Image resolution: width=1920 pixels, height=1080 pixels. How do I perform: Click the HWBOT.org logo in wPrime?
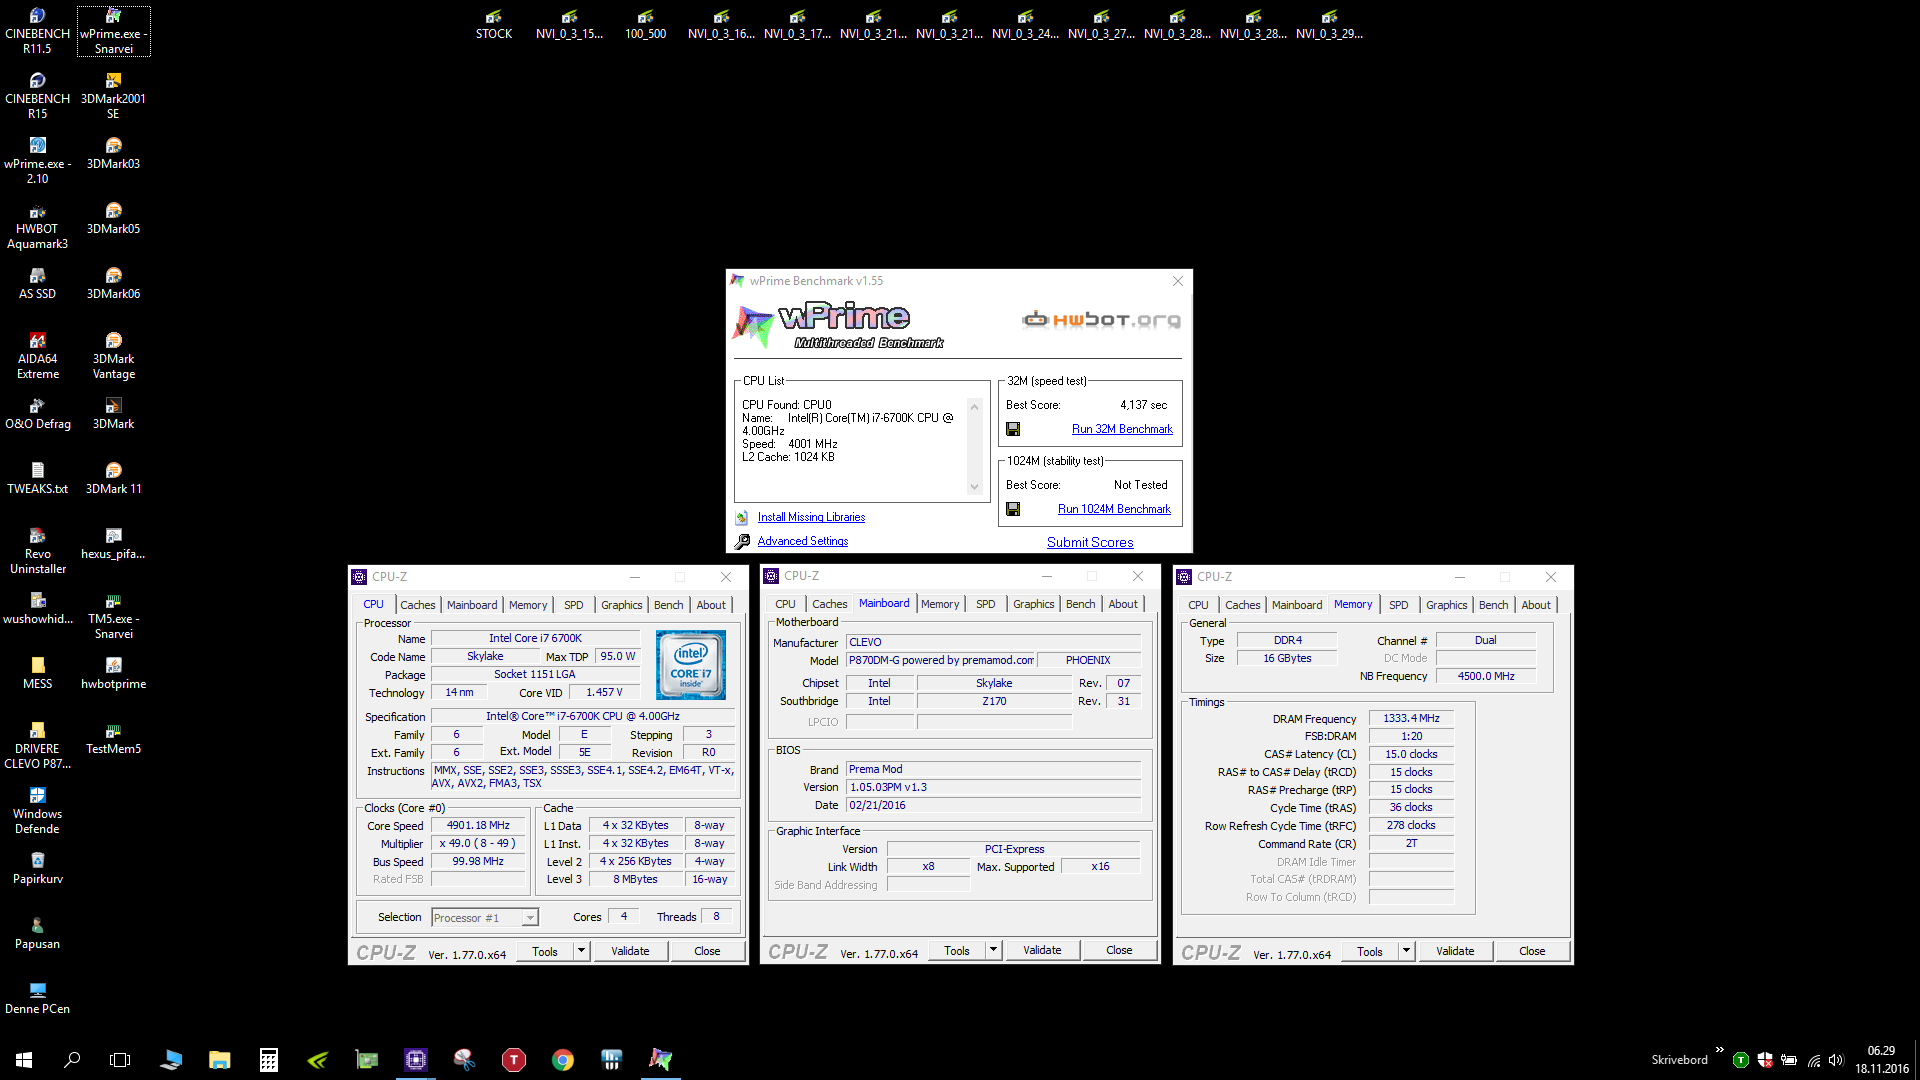pos(1101,319)
